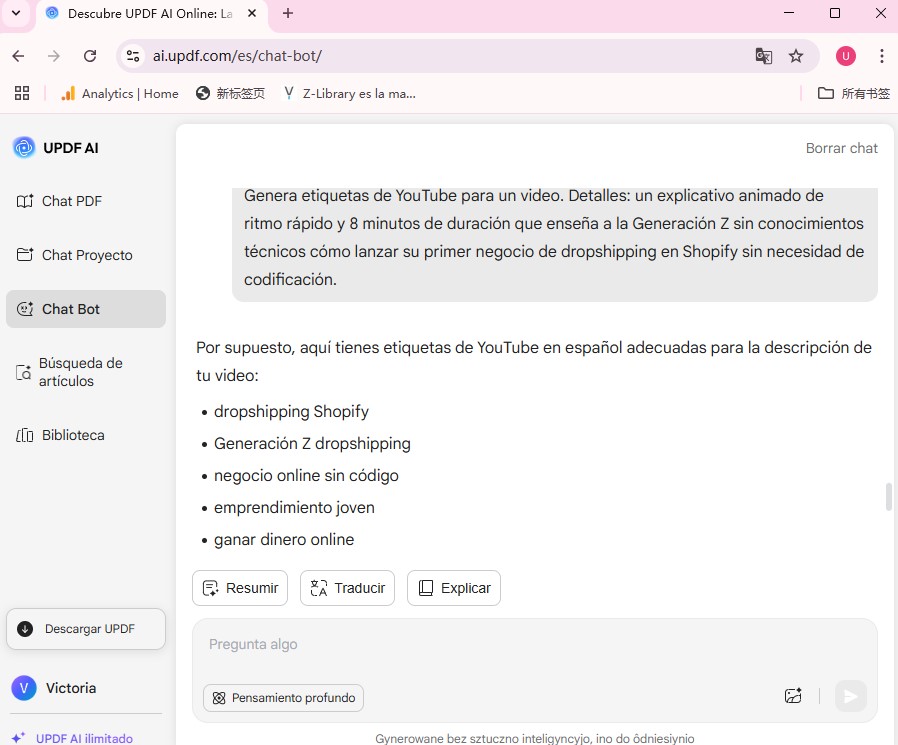Click the Explicar quick action button
Image resolution: width=898 pixels, height=745 pixels.
(x=454, y=588)
